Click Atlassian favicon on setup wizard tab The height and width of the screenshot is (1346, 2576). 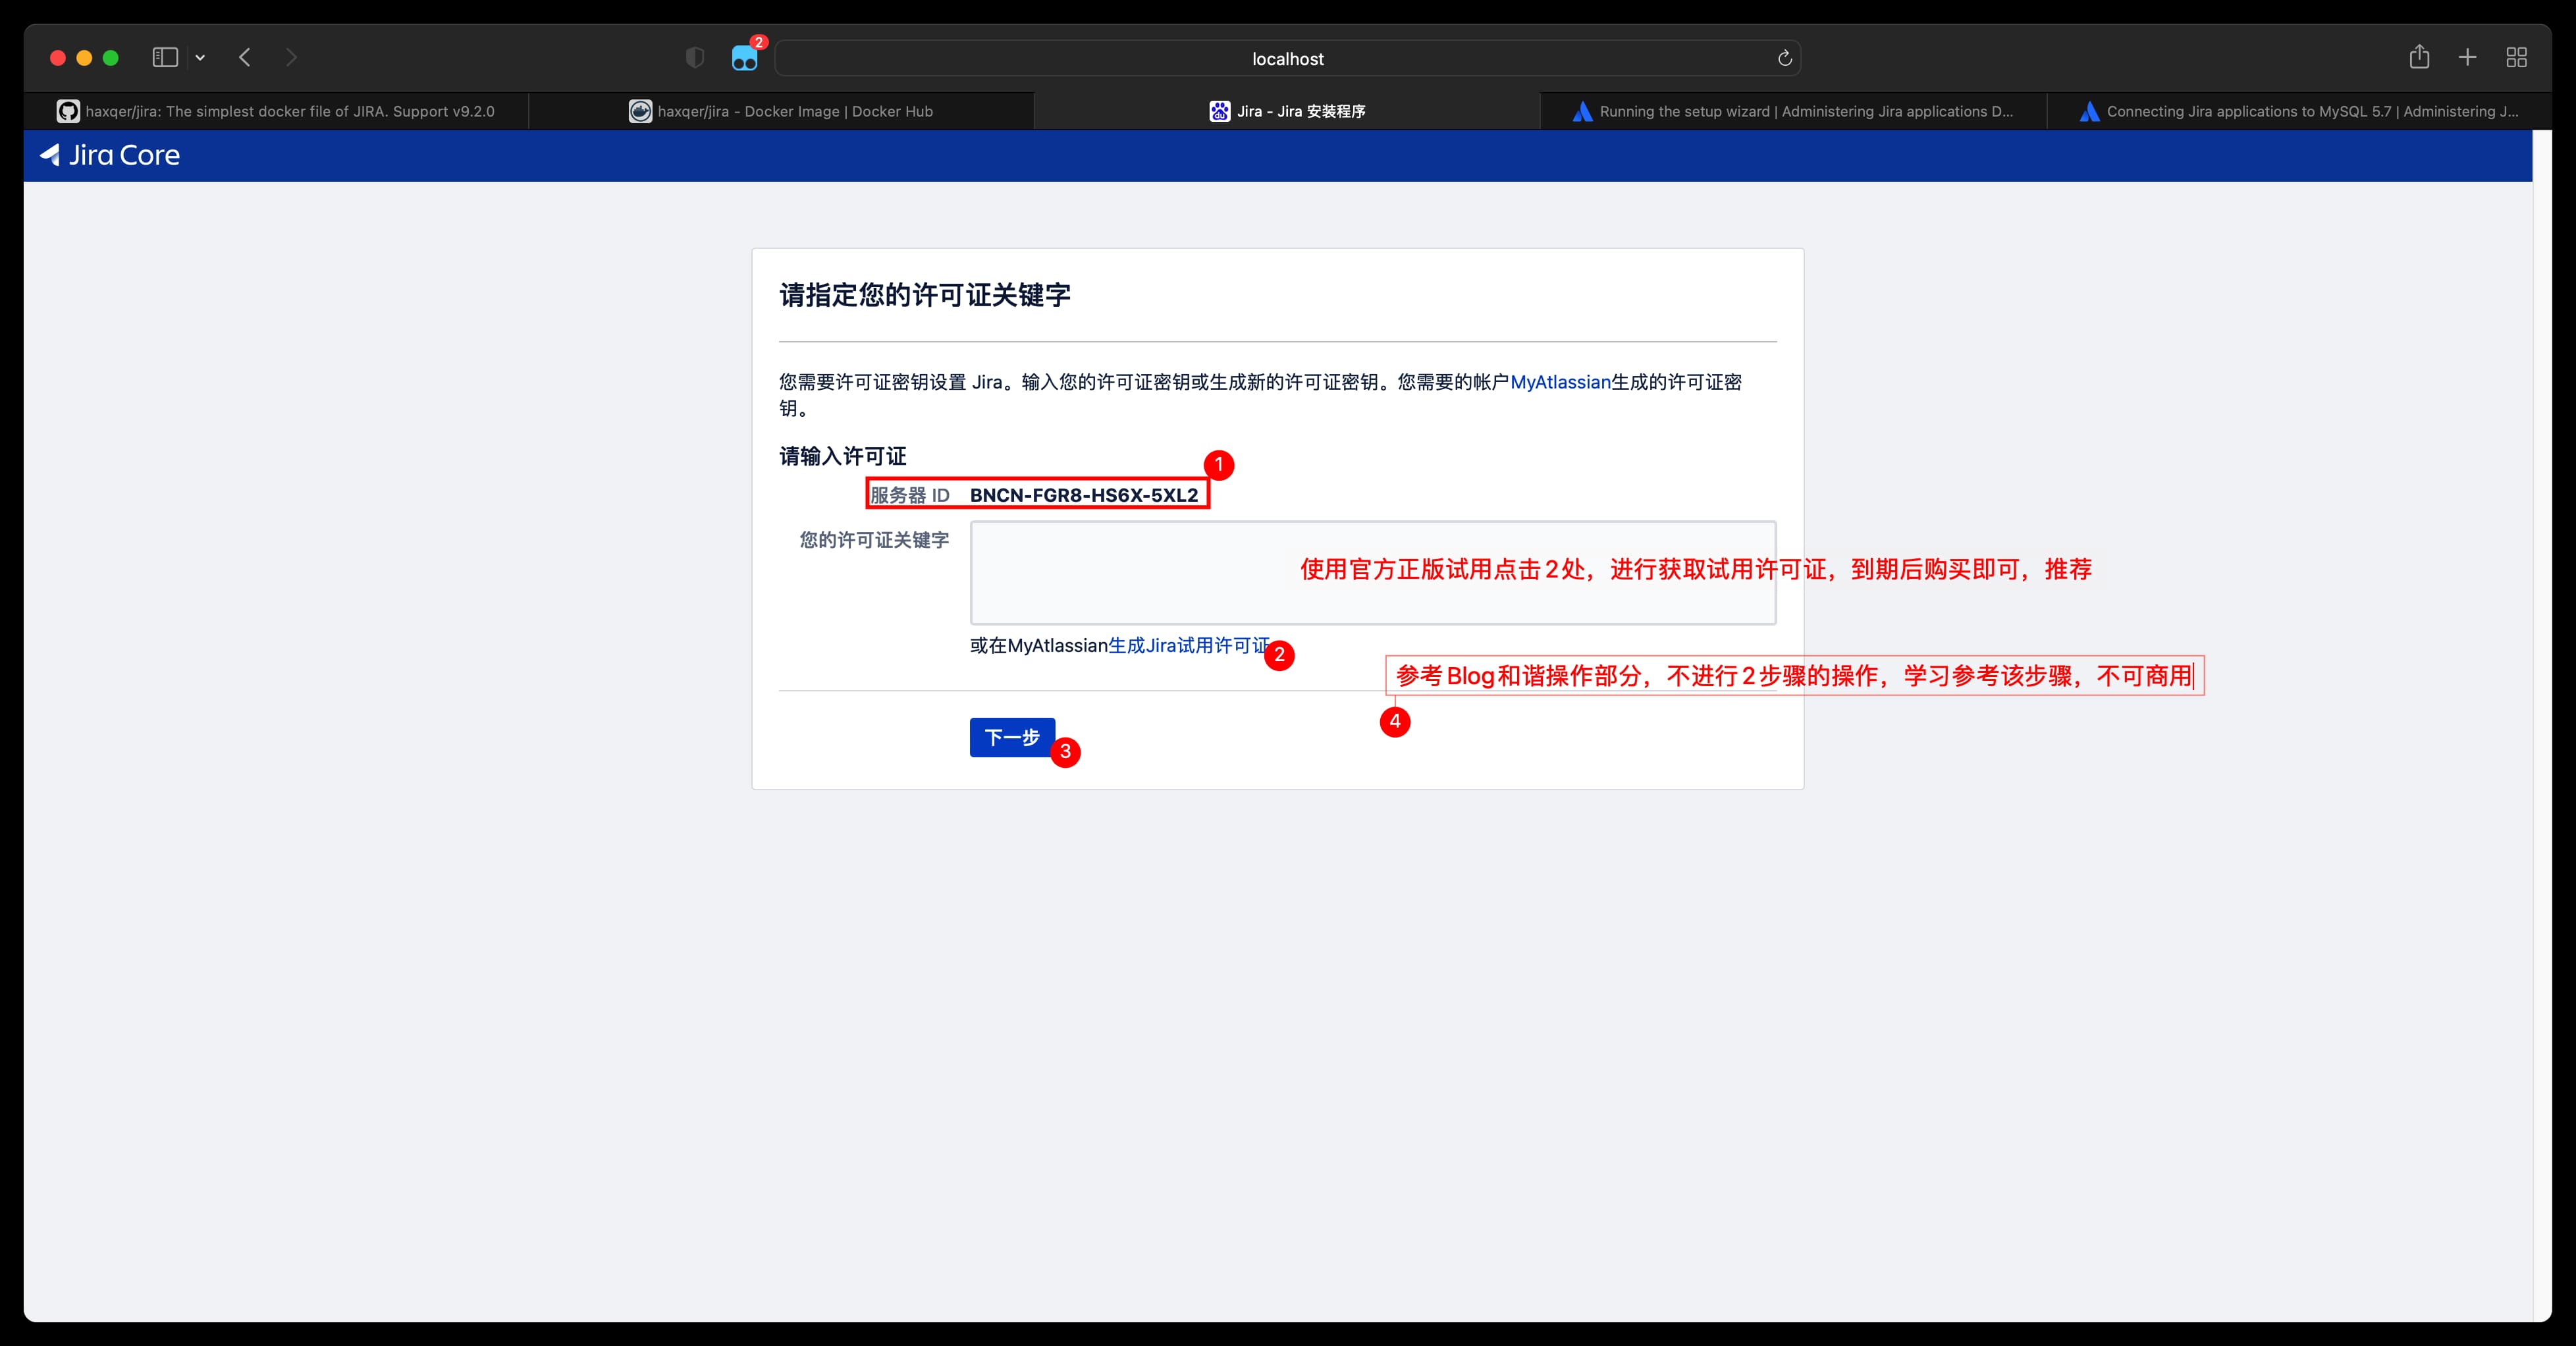click(x=1582, y=111)
